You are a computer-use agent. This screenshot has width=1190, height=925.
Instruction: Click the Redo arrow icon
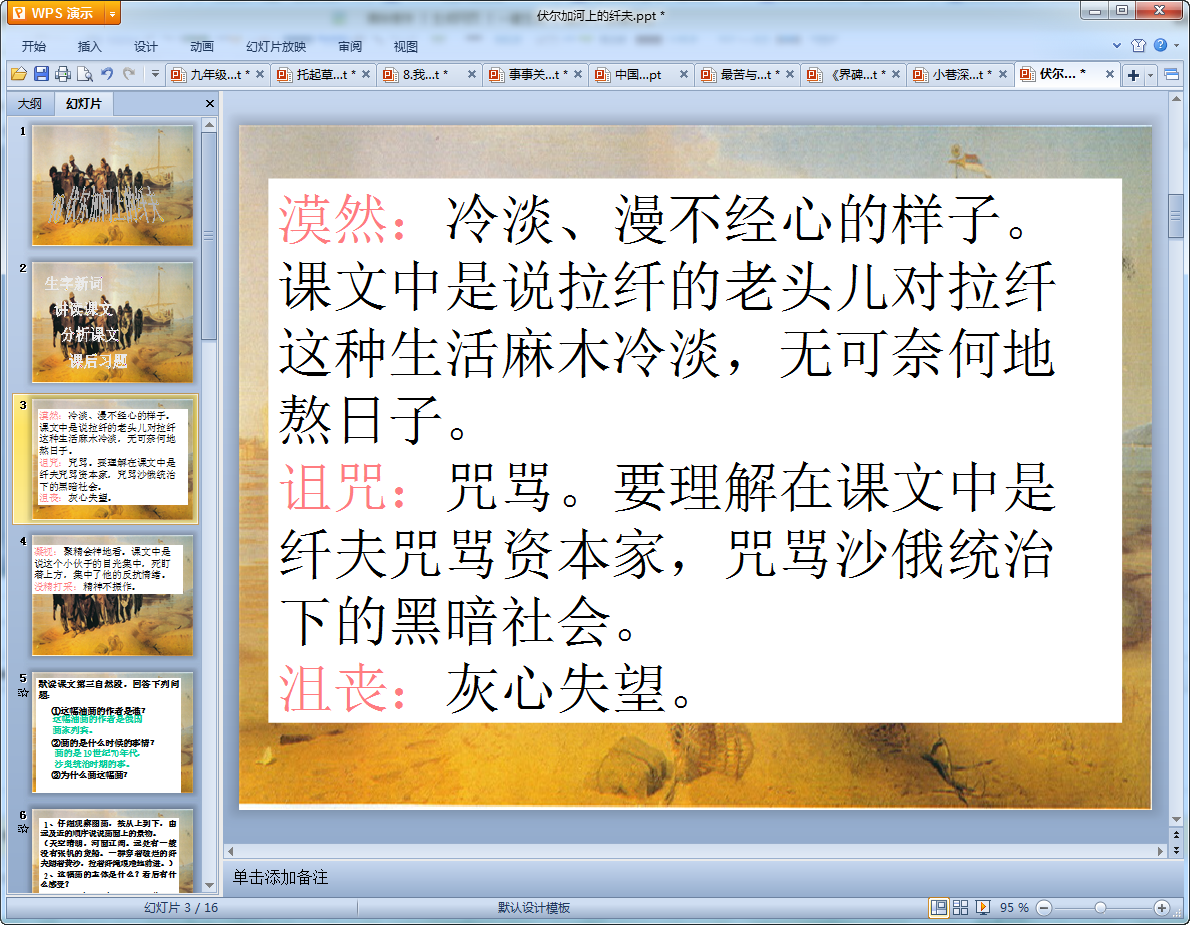(129, 74)
